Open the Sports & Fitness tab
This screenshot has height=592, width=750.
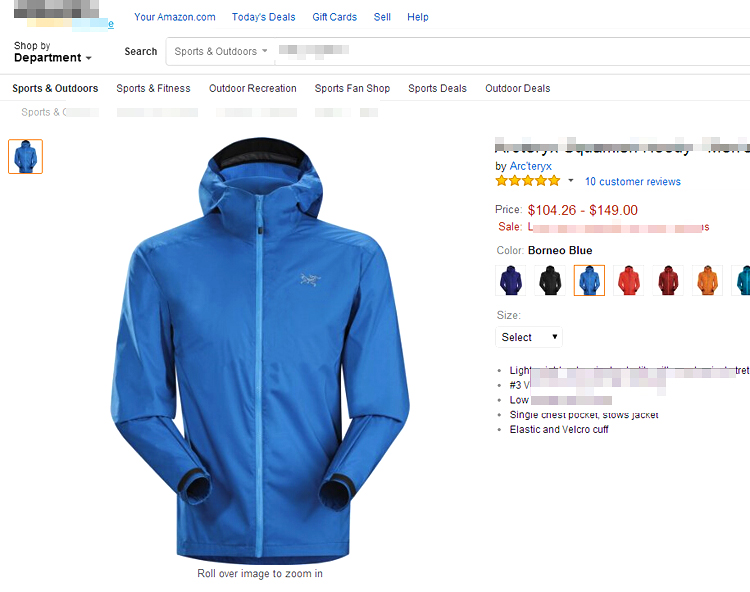[x=153, y=88]
